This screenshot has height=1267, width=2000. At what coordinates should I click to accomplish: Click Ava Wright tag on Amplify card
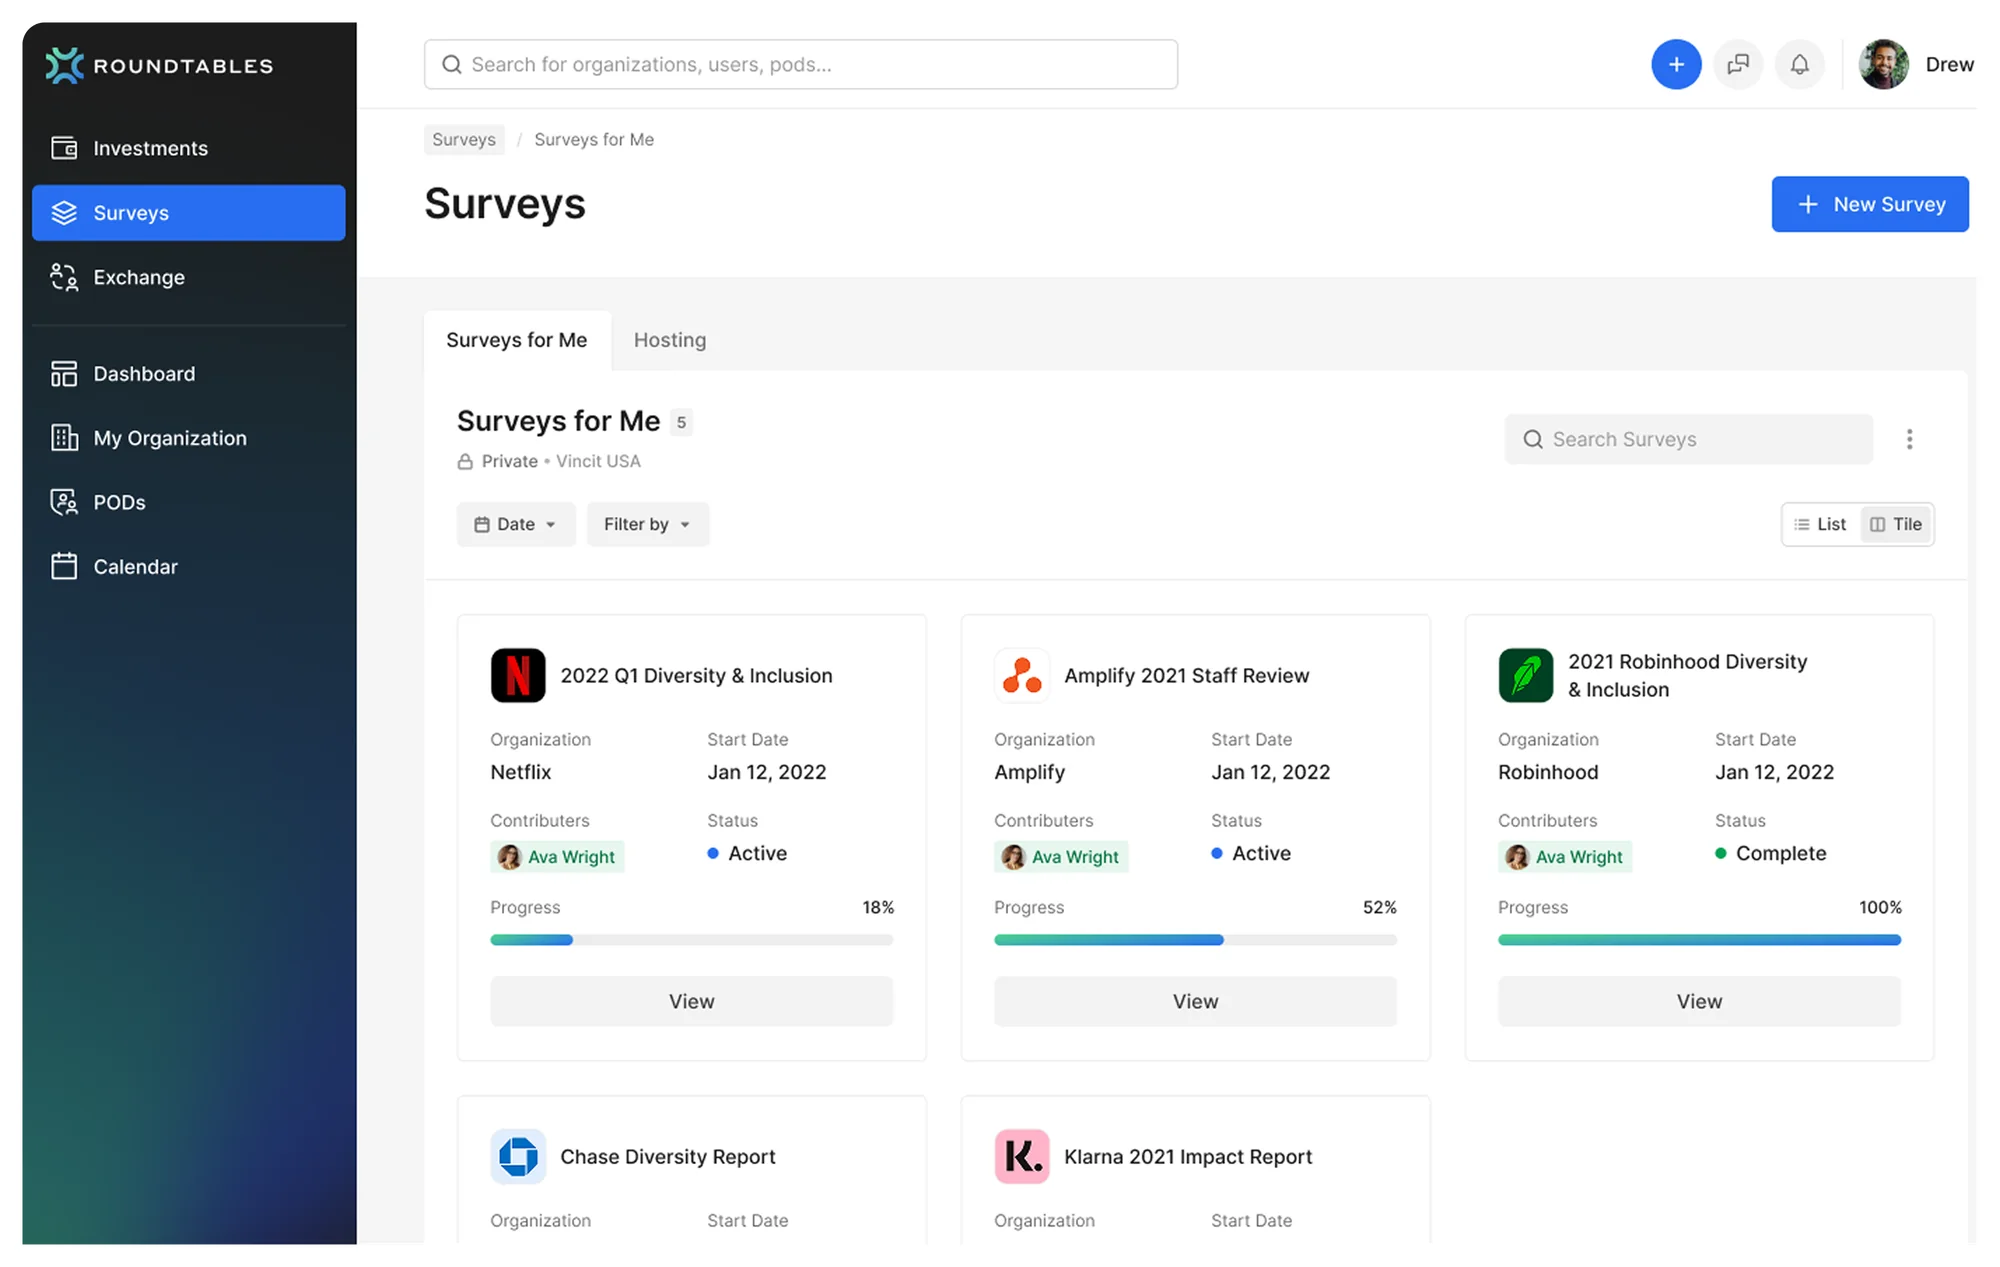click(1061, 856)
